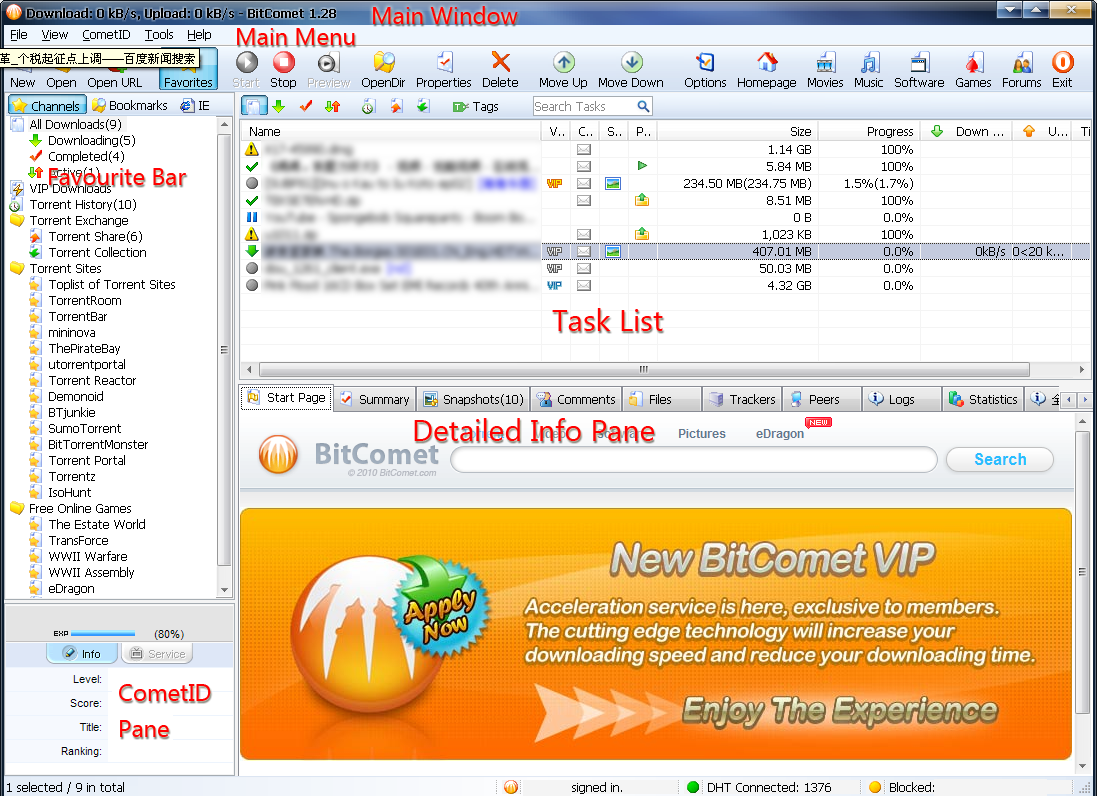Click the Open URL toolbar button
Viewport: 1097px width, 796px height.
coord(114,83)
